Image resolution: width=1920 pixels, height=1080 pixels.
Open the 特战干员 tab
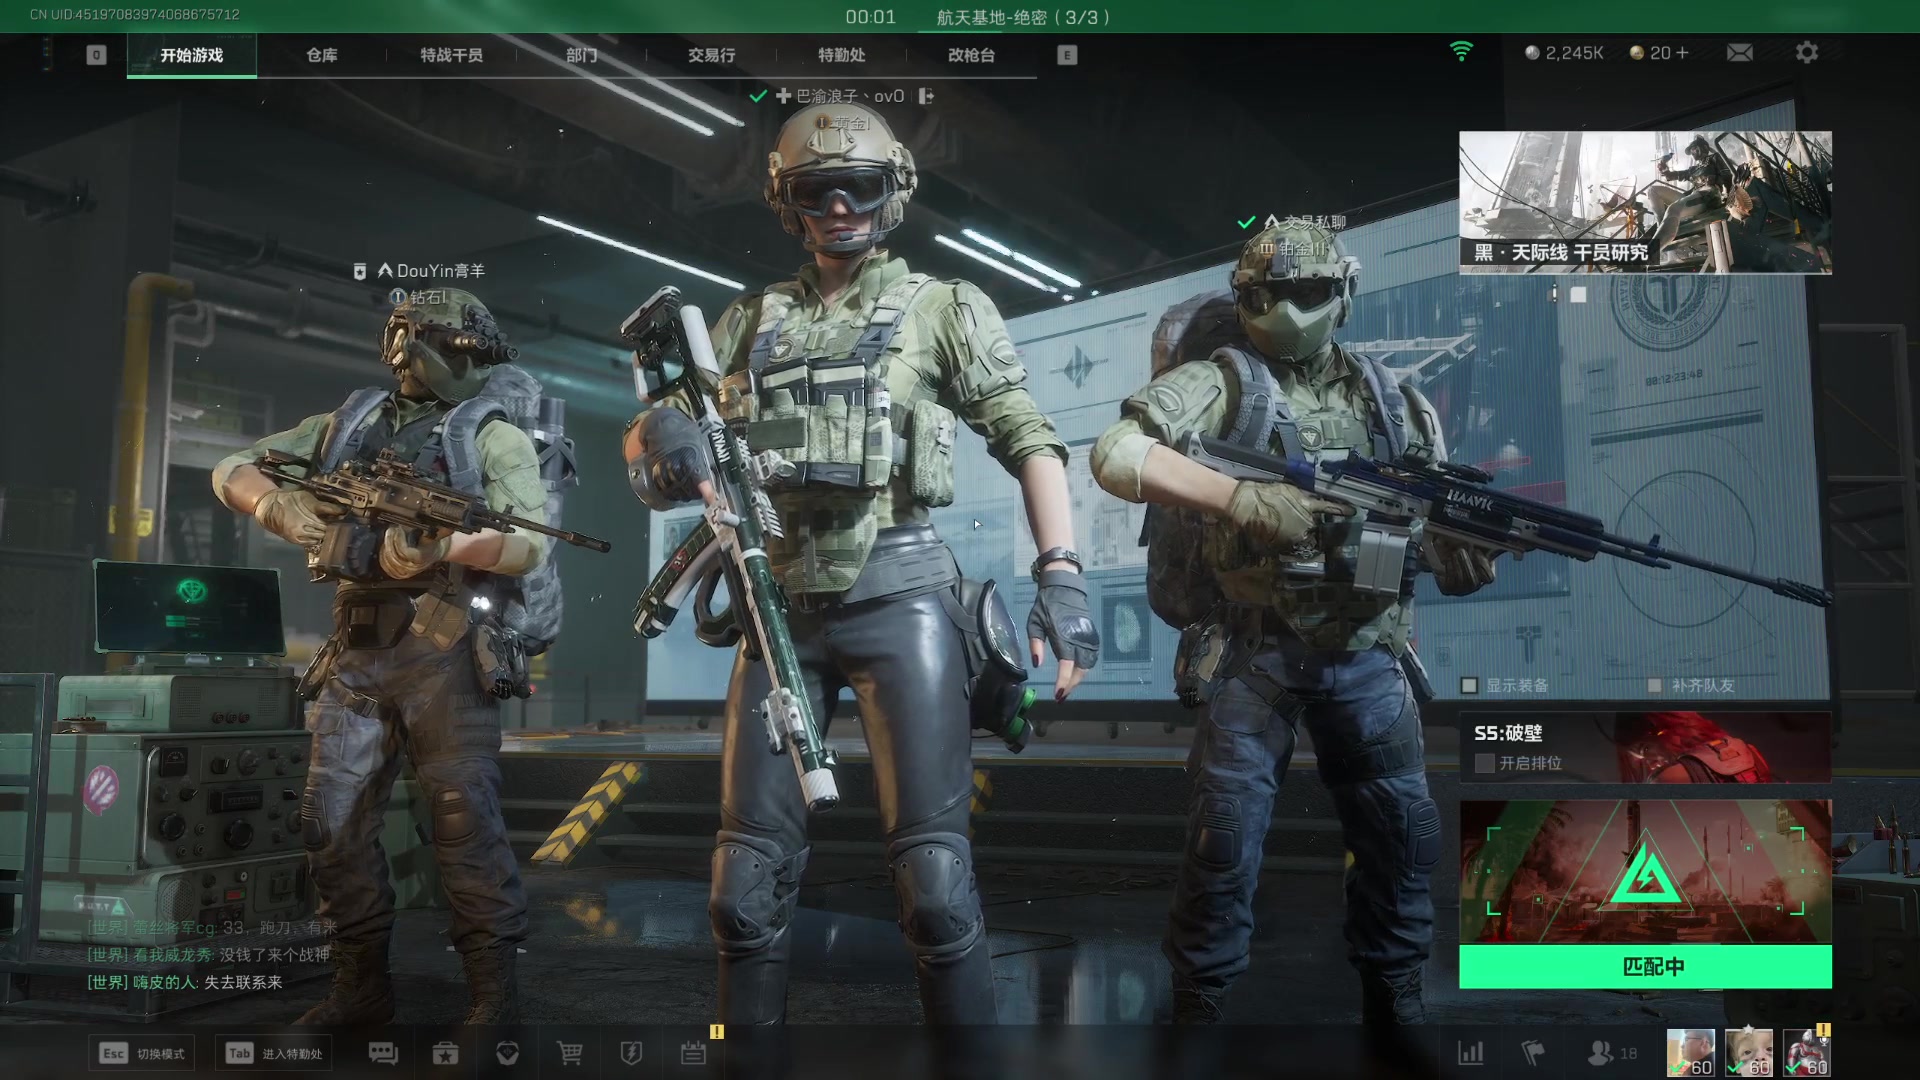(452, 55)
